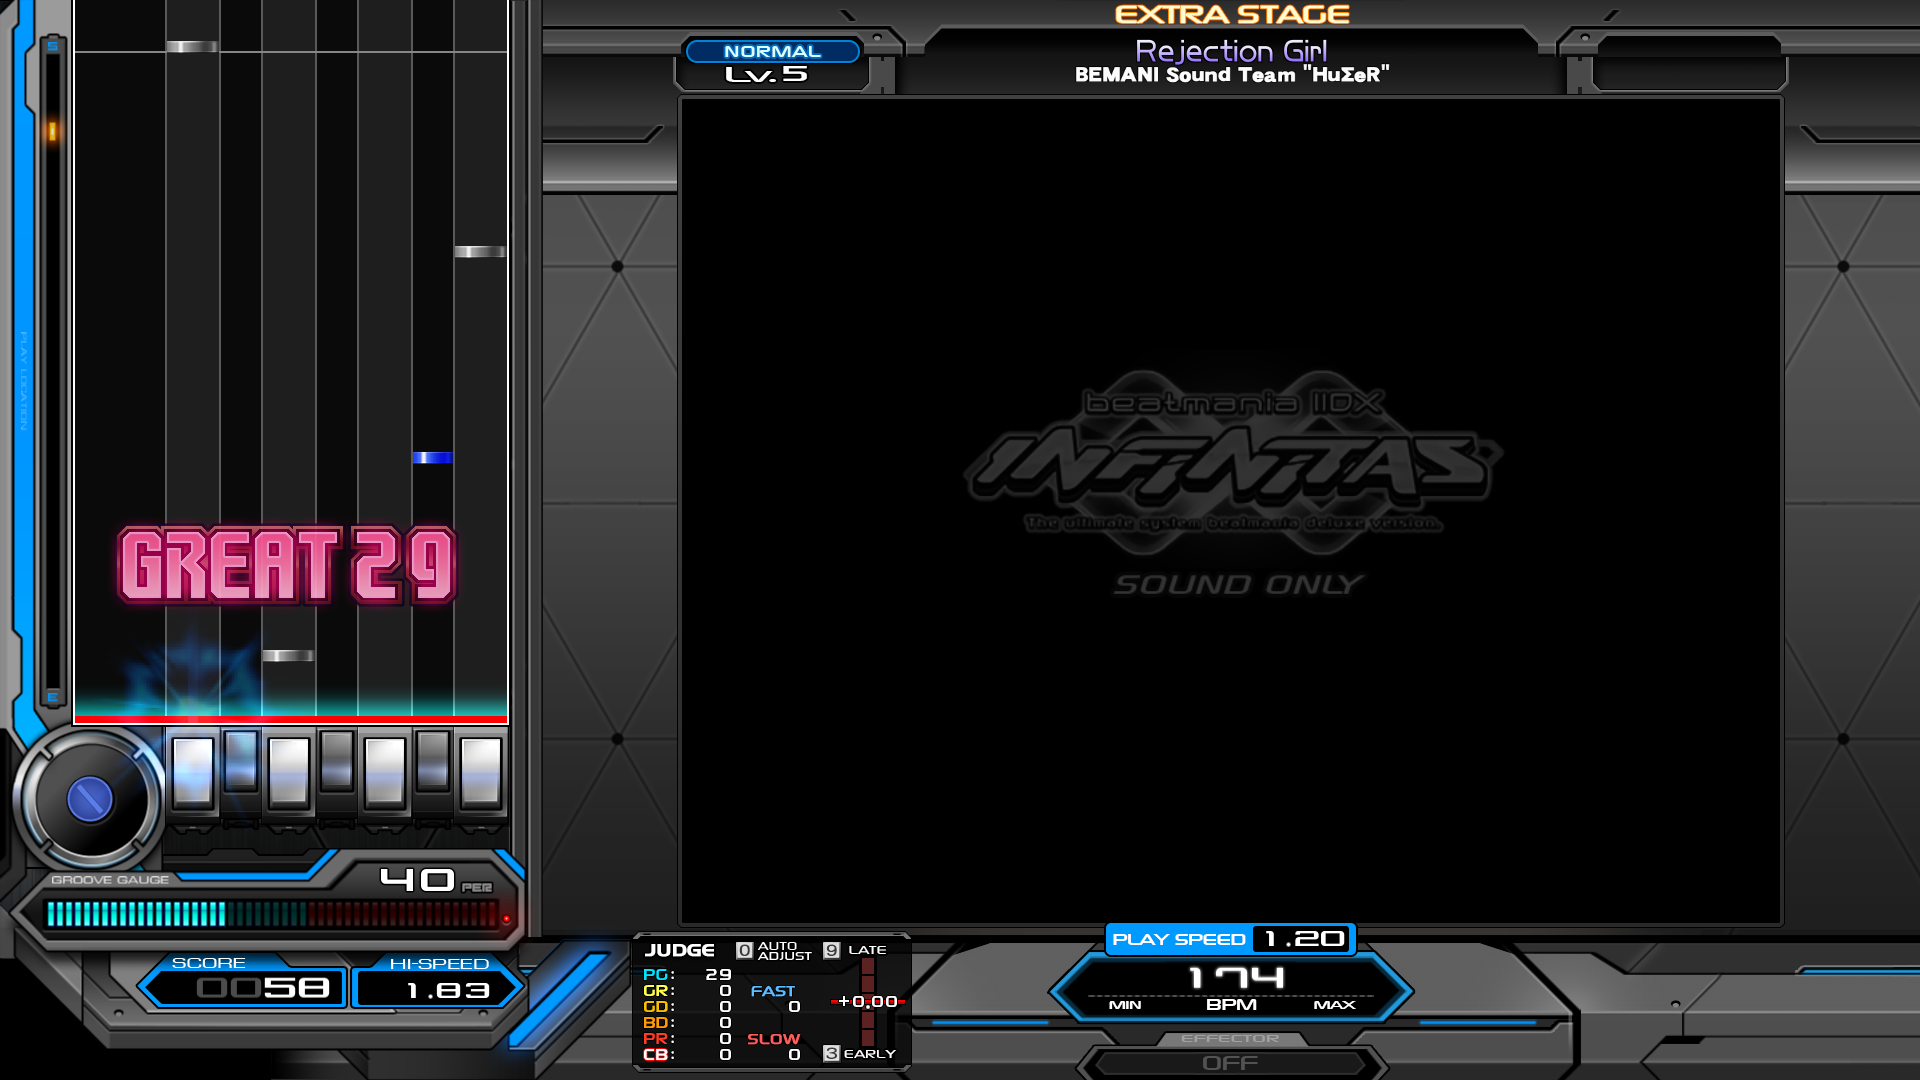Viewport: 1920px width, 1080px height.
Task: Open the PLAY SPEED 1.20 selector
Action: tap(1230, 939)
